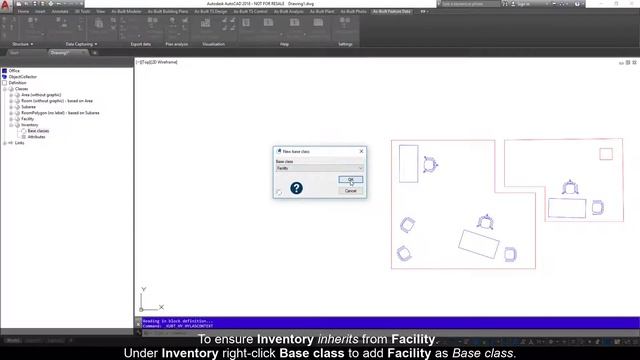Click the Plan analysis panel label

(x=177, y=44)
